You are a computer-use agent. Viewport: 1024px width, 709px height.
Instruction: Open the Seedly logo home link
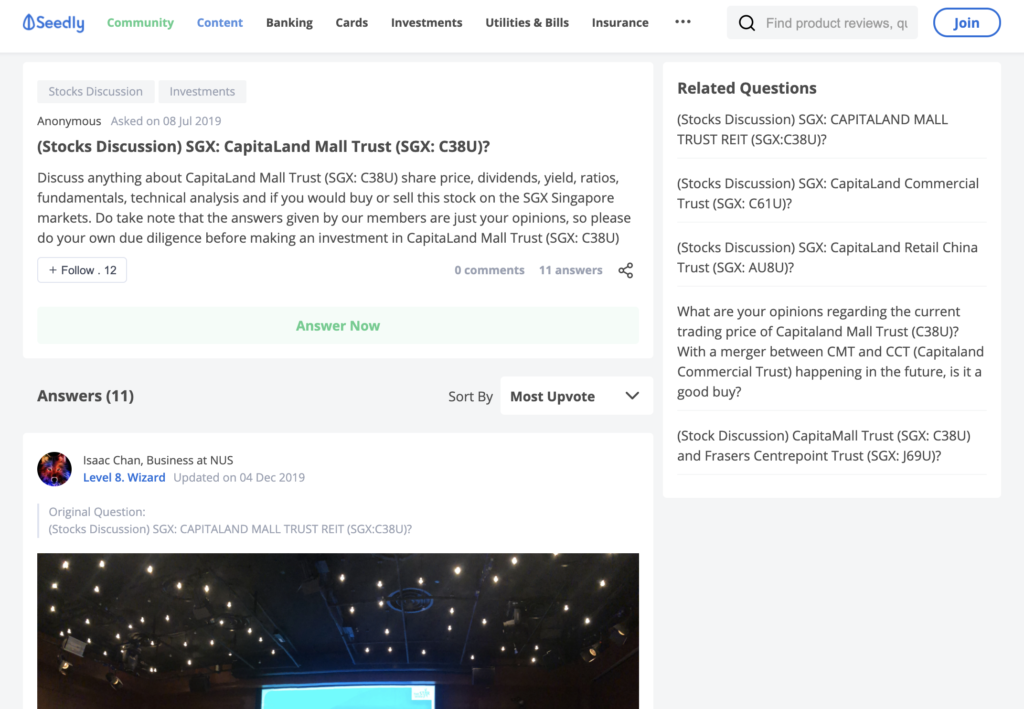[x=54, y=23]
